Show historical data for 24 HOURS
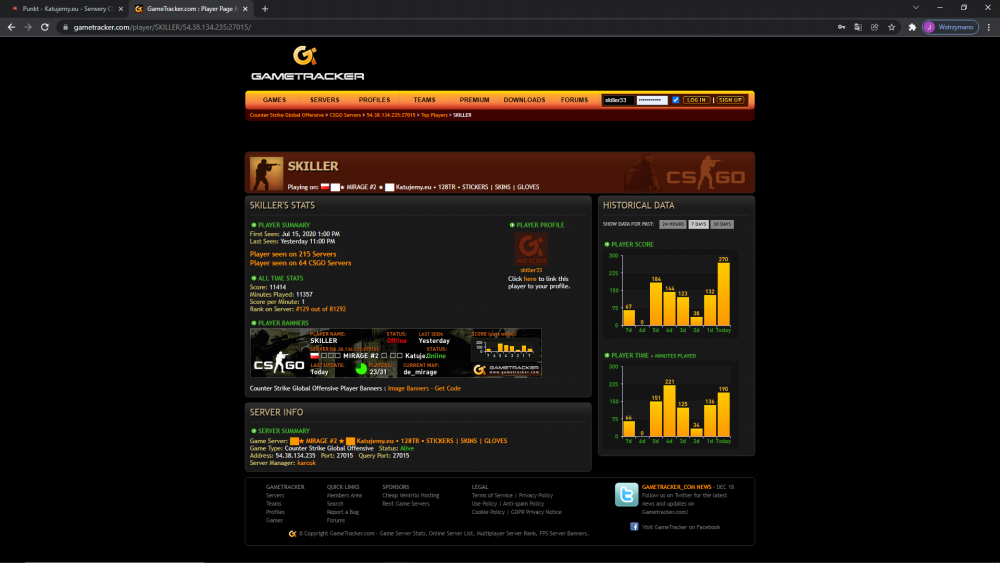 coord(673,224)
